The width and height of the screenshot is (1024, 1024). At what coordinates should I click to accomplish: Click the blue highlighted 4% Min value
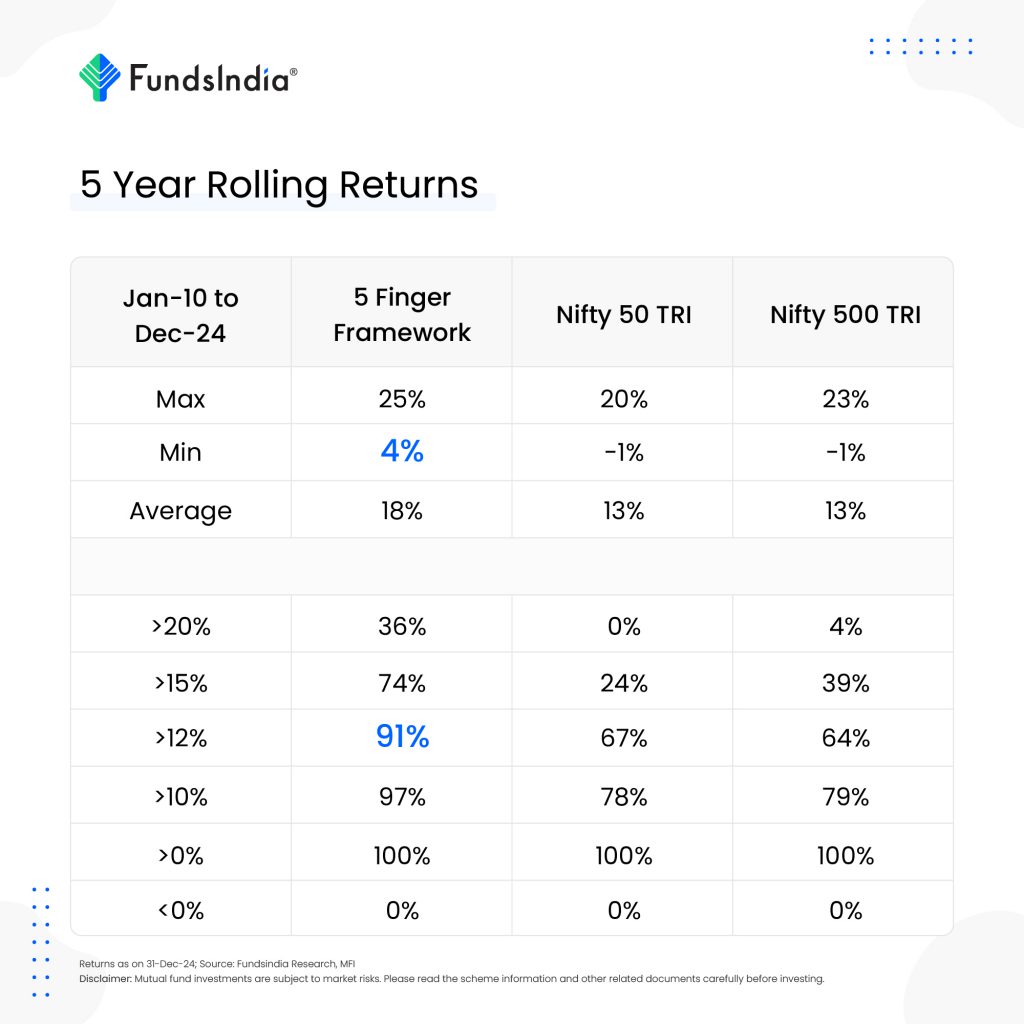coord(402,452)
